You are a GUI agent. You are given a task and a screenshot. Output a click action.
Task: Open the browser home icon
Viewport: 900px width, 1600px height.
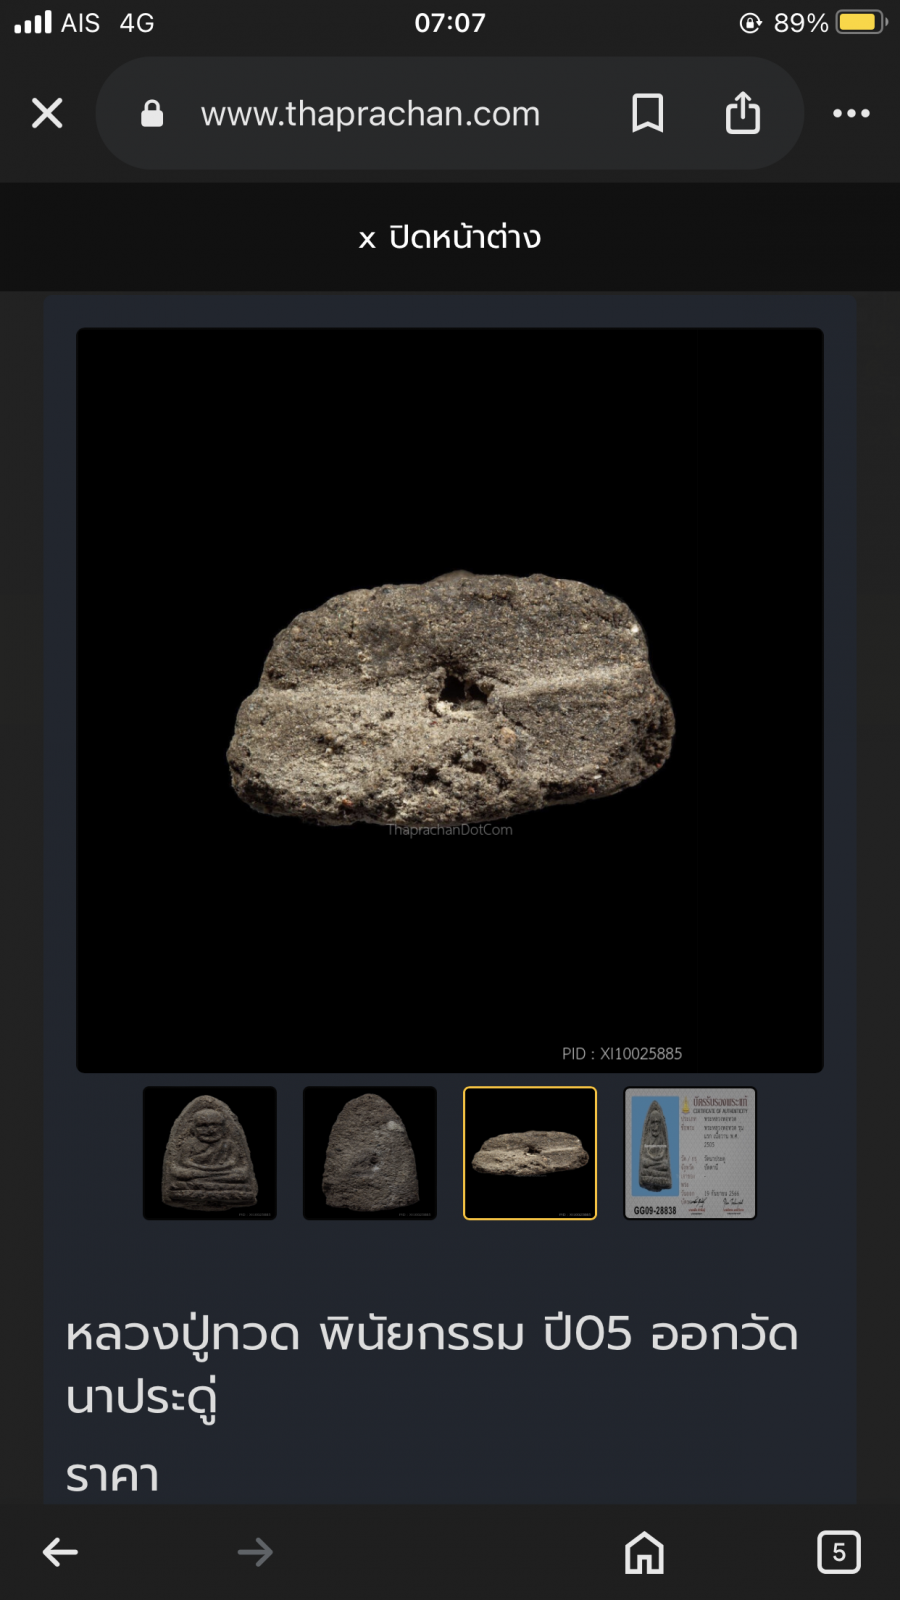[x=644, y=1552]
